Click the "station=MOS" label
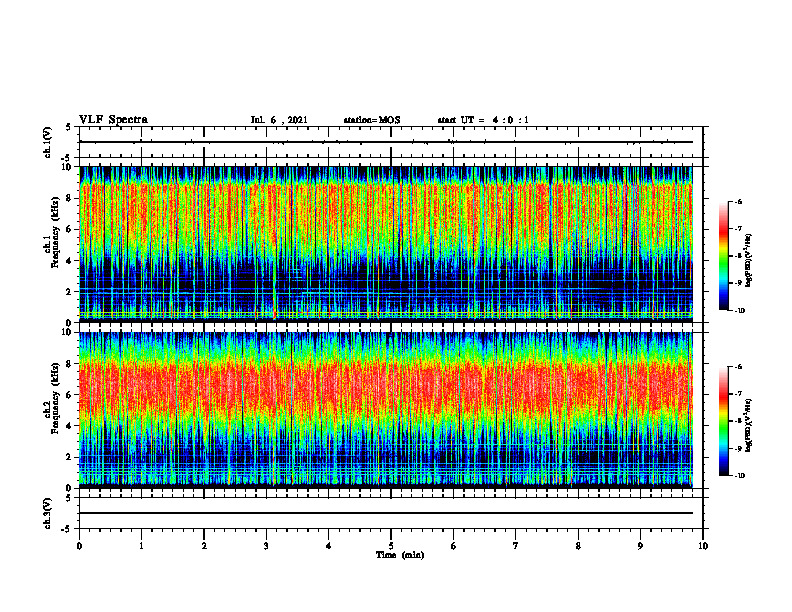Screen dimensions: 792x612 (x=372, y=120)
